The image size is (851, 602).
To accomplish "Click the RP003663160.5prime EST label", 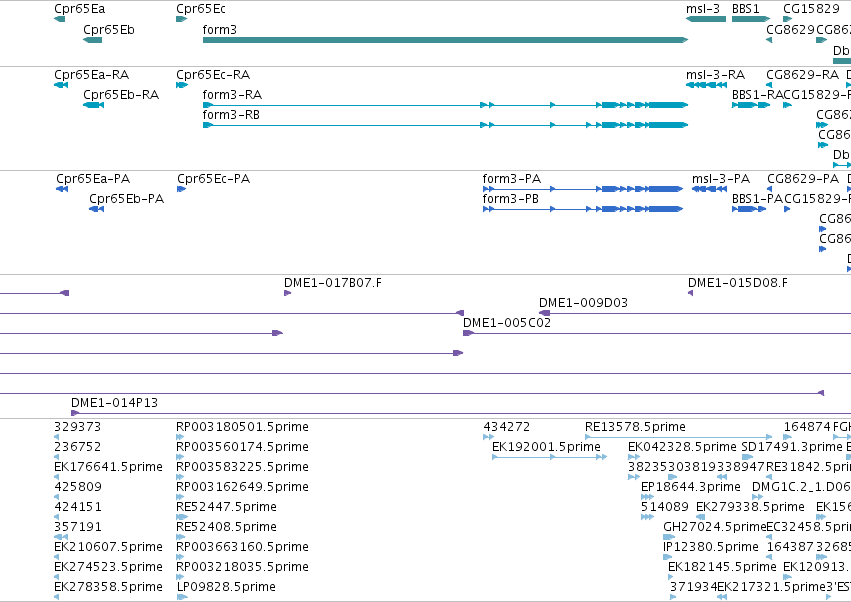I will 243,547.
